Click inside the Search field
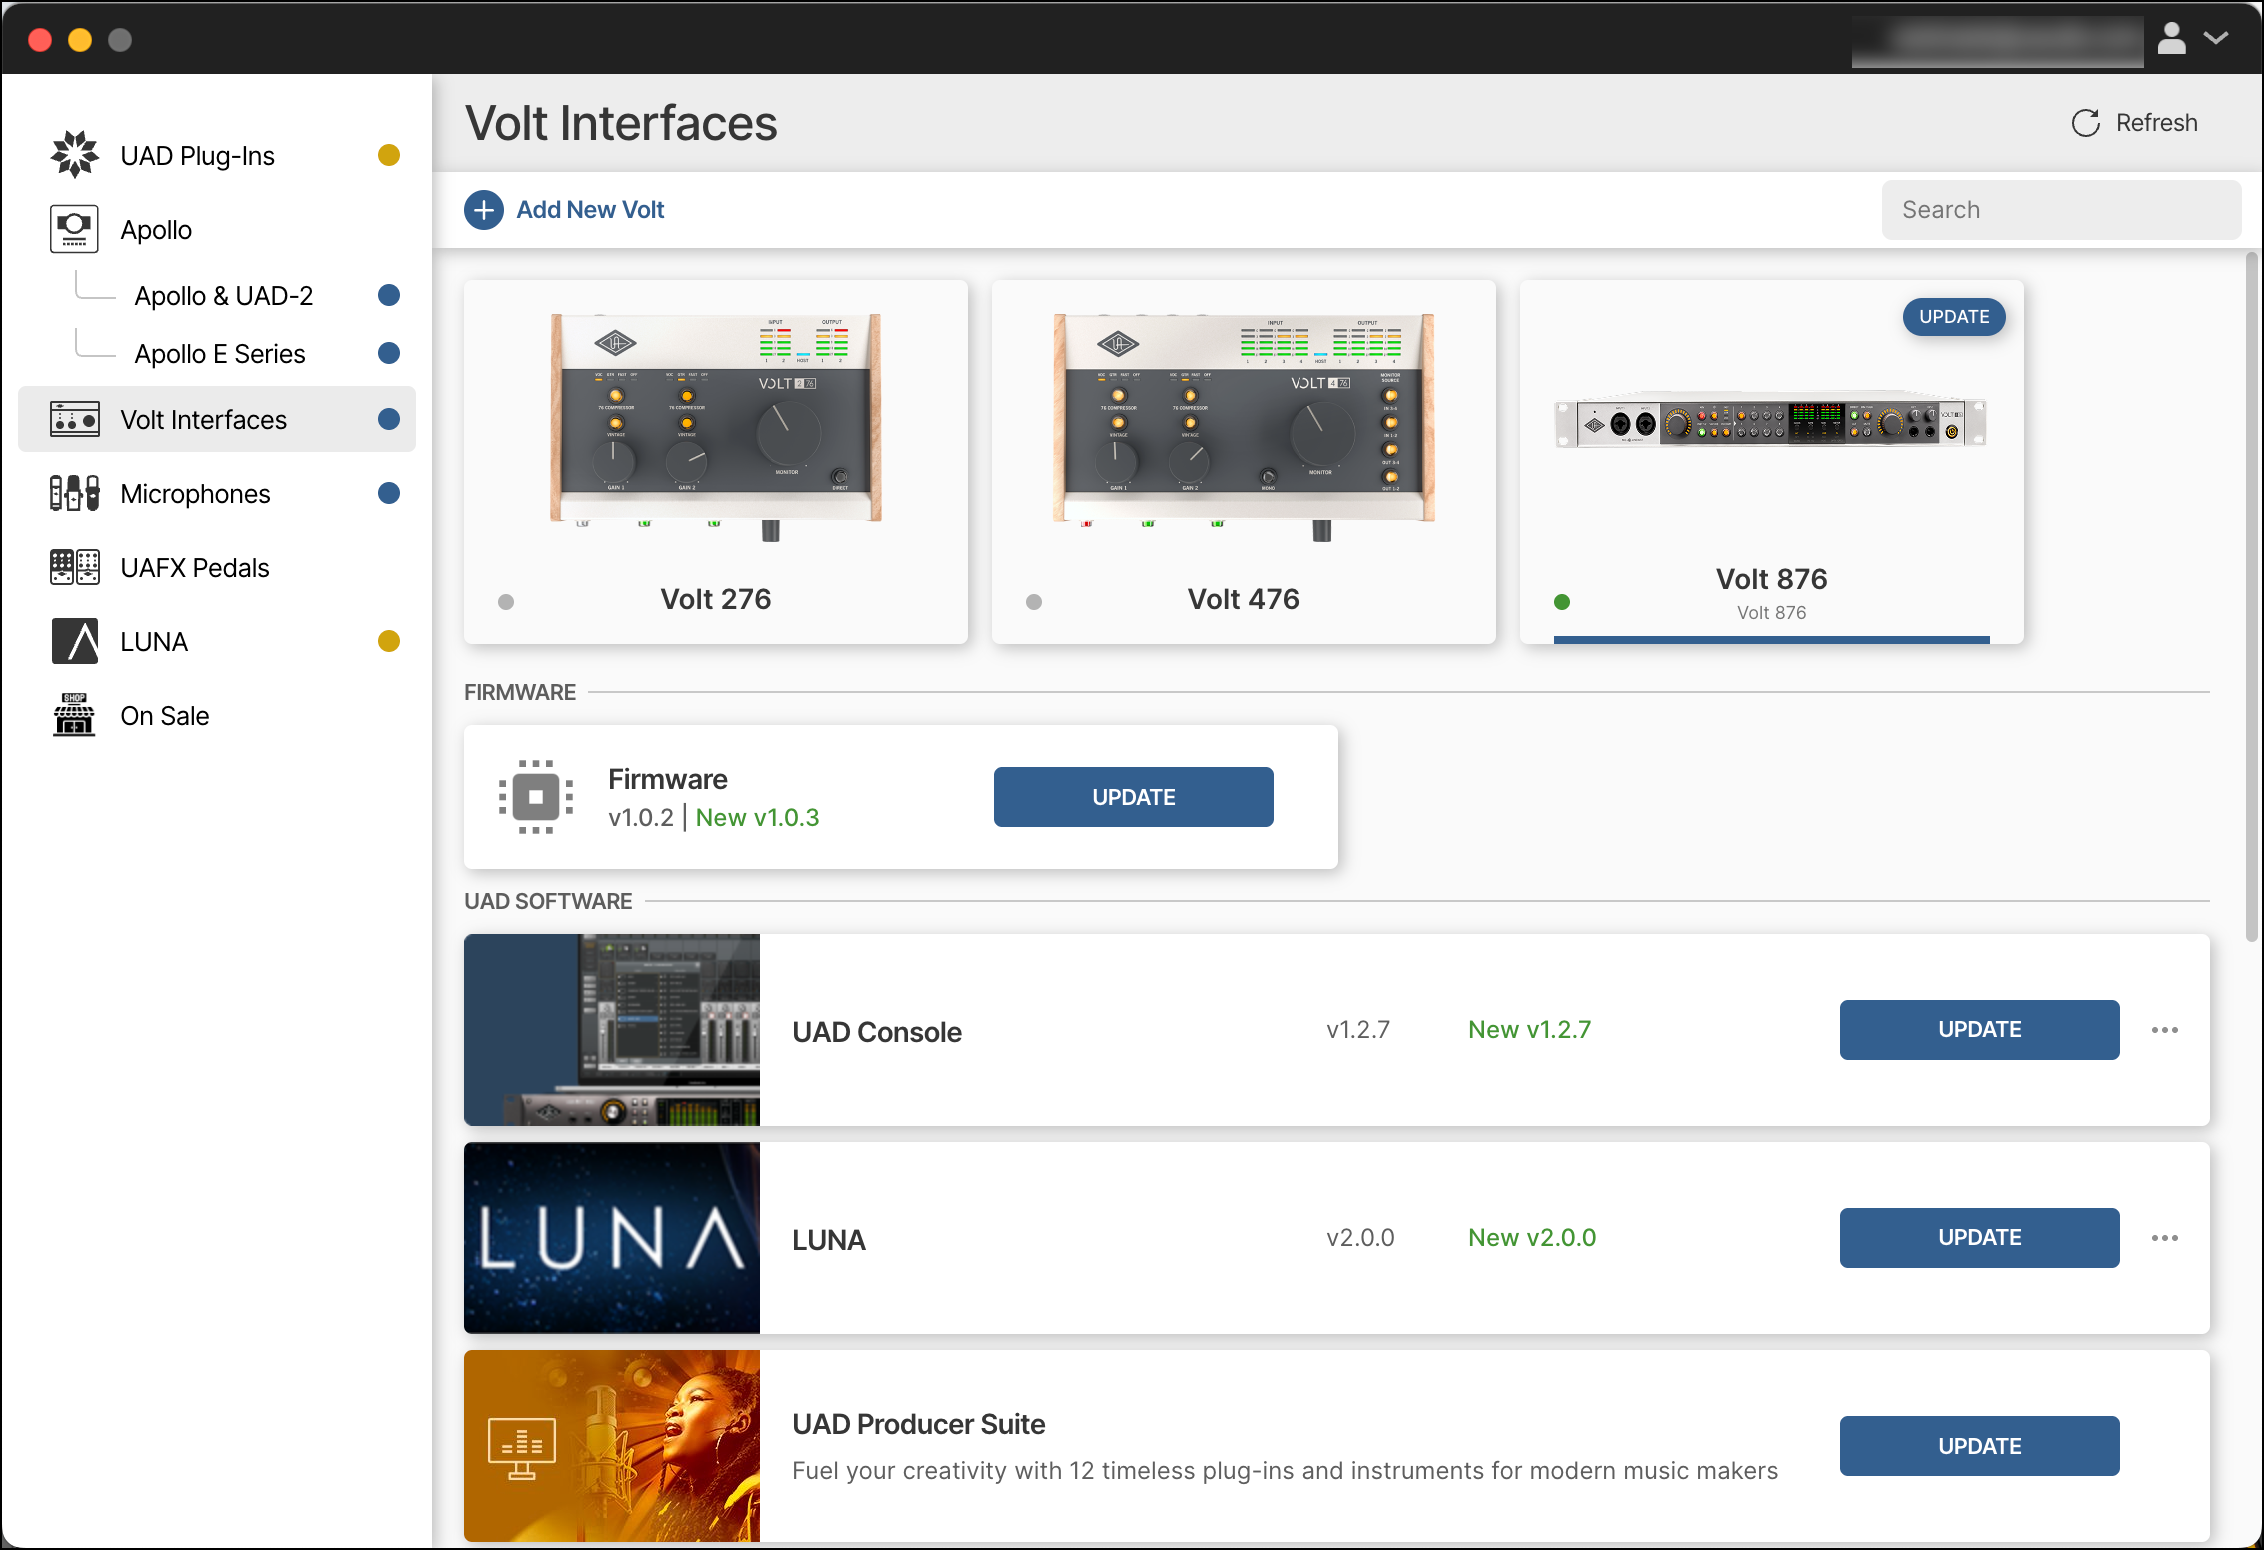 point(2060,209)
